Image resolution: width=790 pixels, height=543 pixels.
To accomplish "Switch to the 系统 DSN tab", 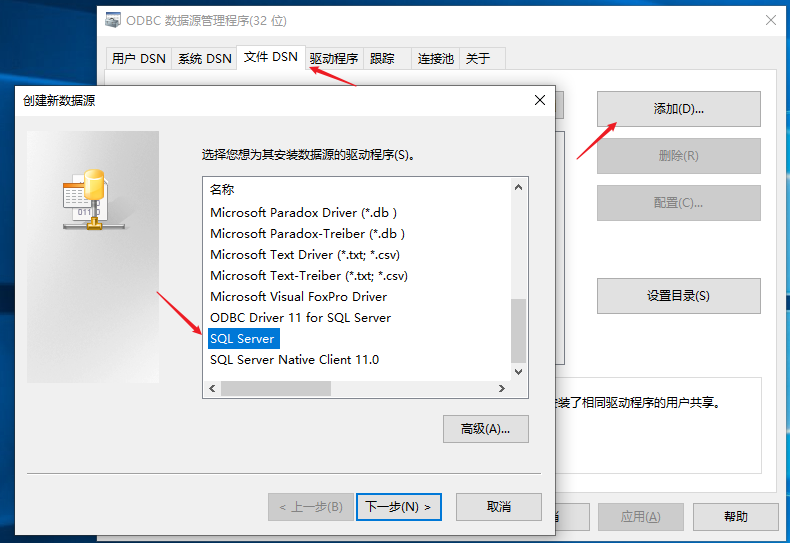I will click(x=205, y=58).
